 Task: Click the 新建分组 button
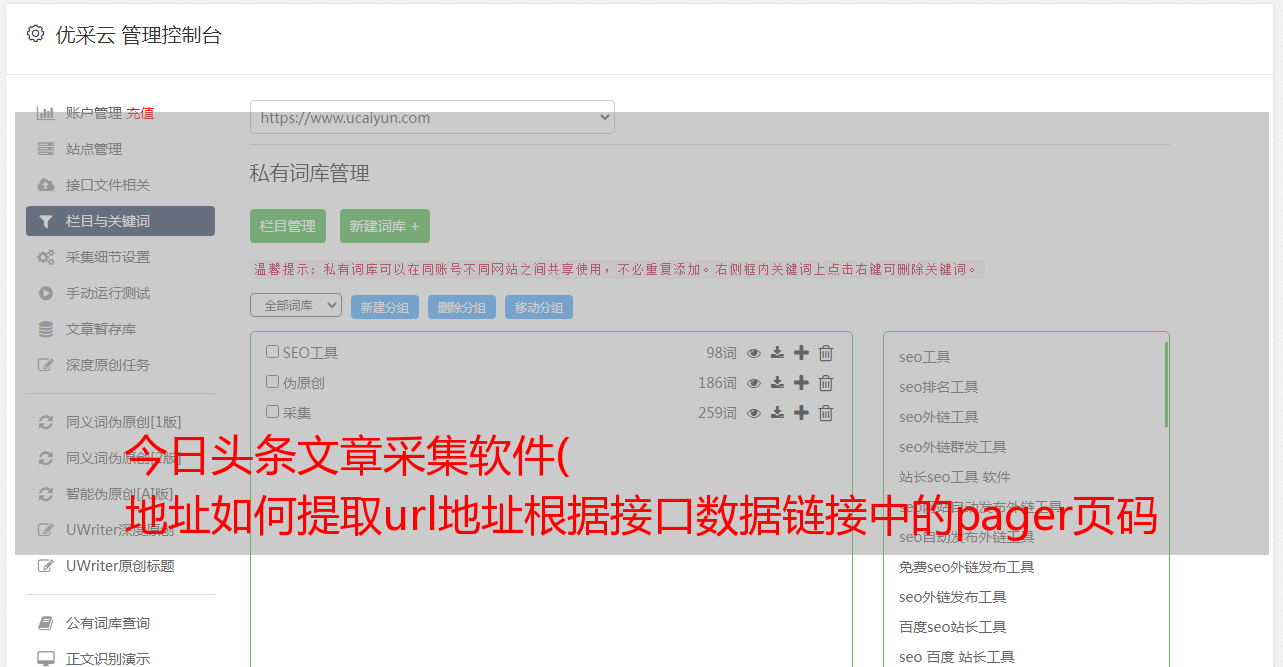tap(385, 307)
